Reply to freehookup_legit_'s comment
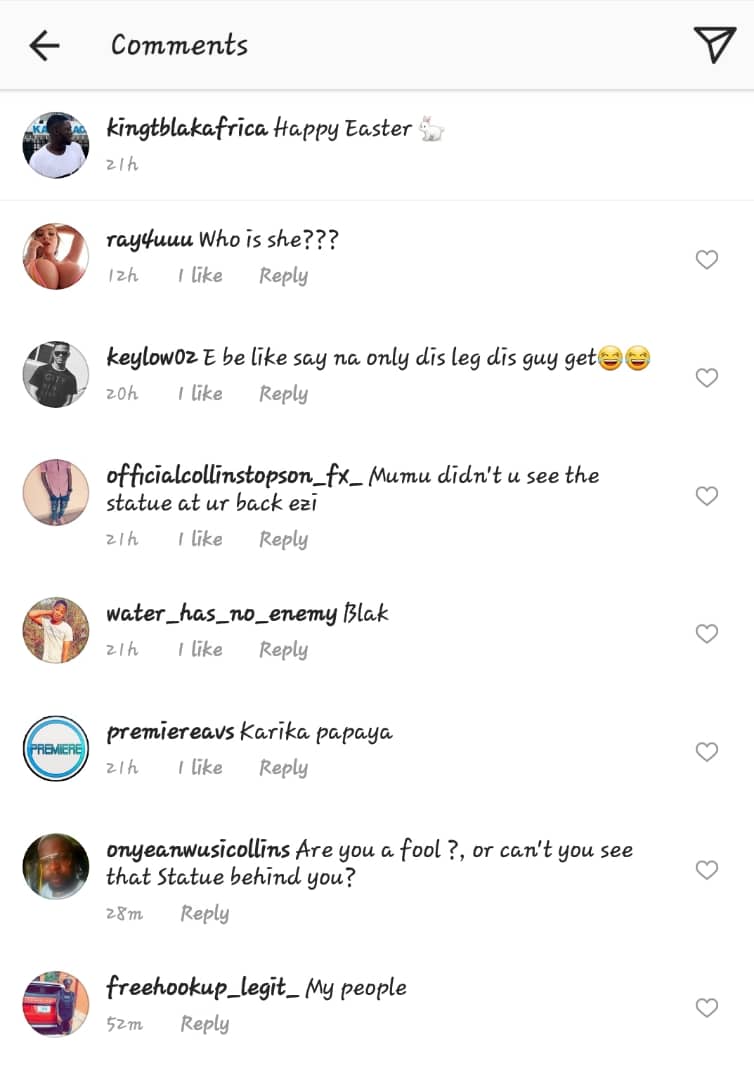Viewport: 754px width, 1080px height. (x=204, y=1024)
